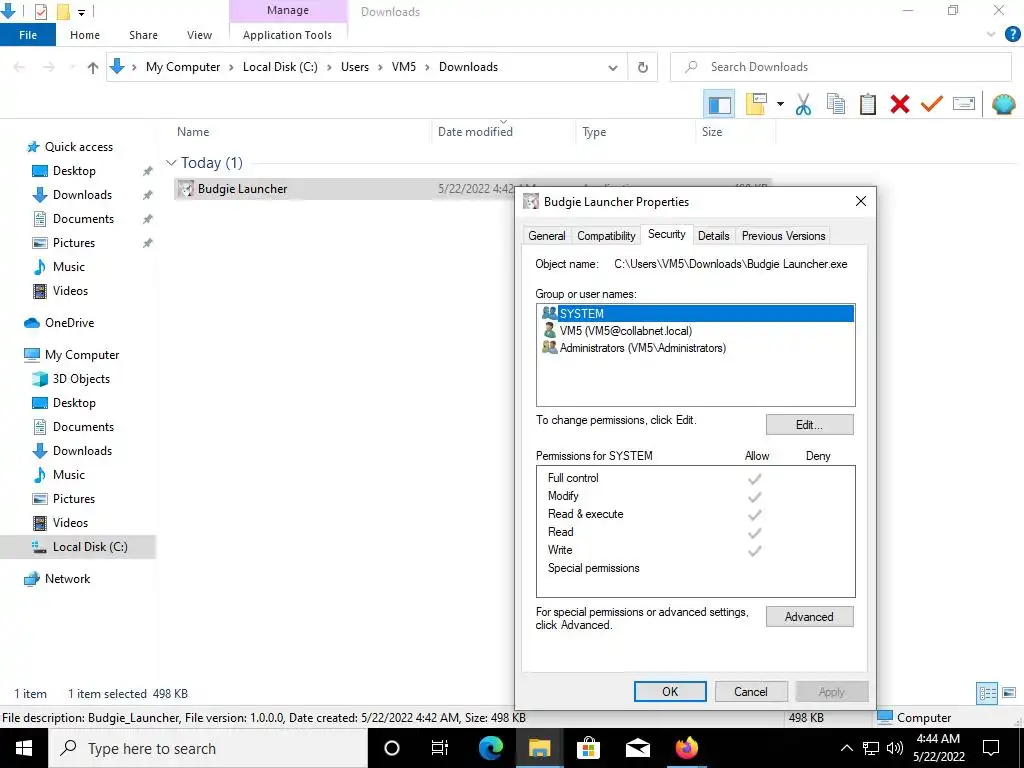Click the New Folder icon in title bar
Screen dimensions: 1024x768
click(x=63, y=12)
